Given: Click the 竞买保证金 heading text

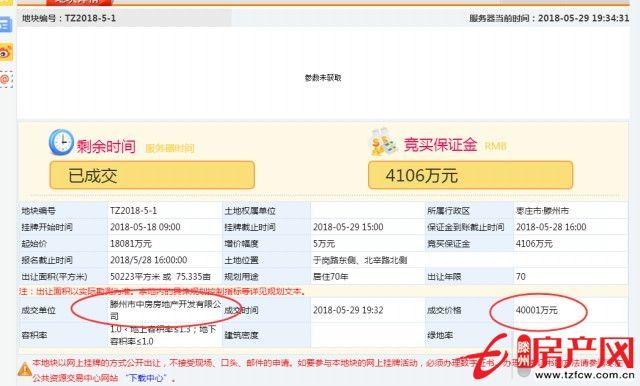Looking at the screenshot, I should pos(440,144).
